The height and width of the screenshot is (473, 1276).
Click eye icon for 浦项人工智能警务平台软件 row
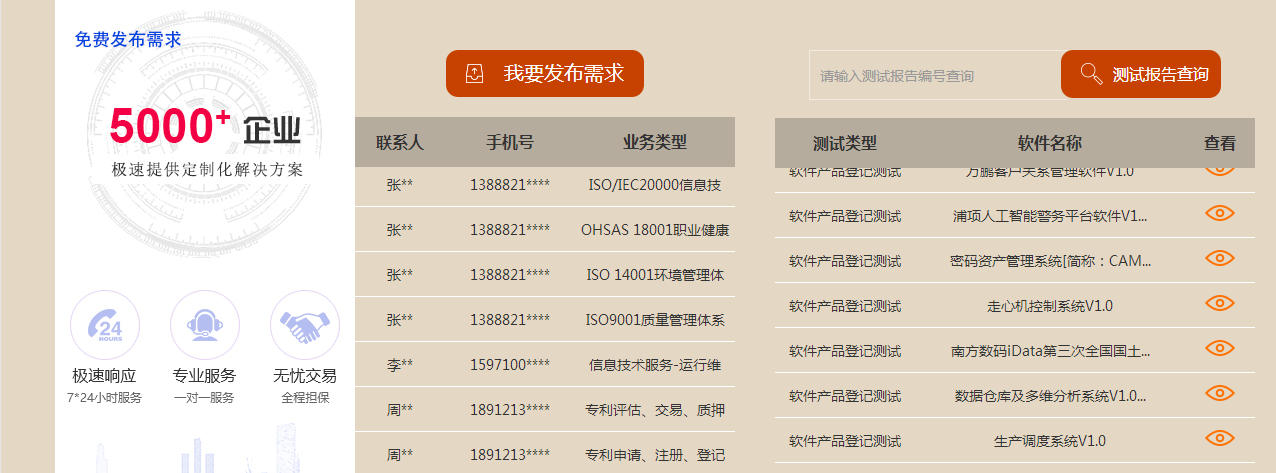[1219, 213]
